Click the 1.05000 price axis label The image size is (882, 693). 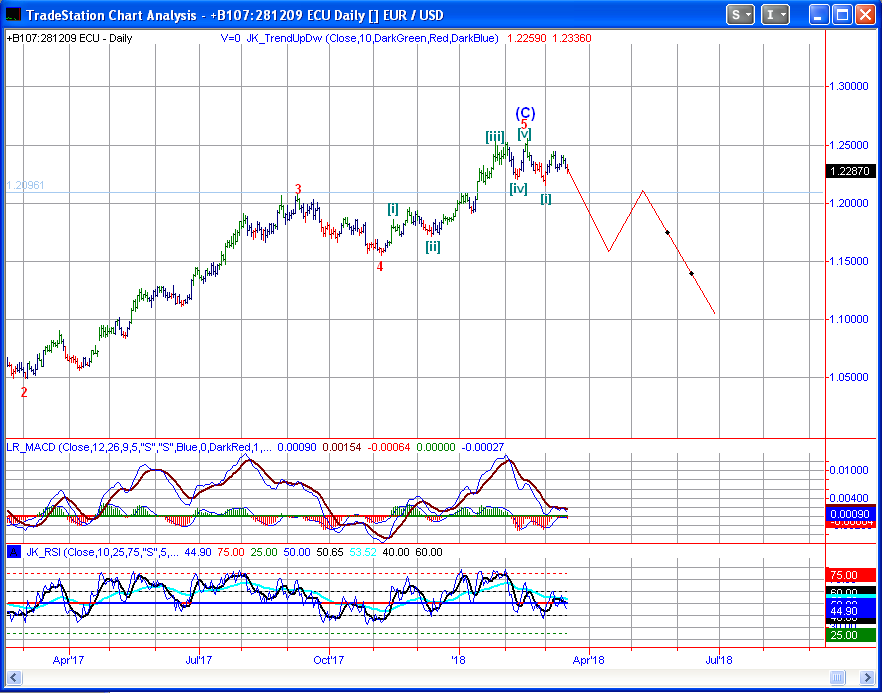click(849, 377)
